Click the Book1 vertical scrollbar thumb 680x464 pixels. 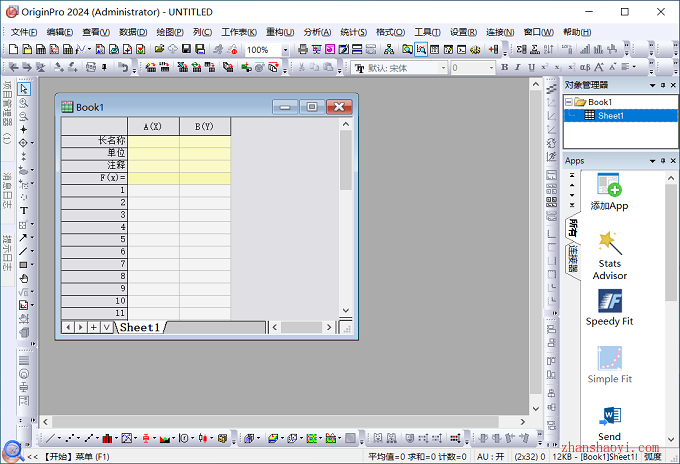(346, 160)
